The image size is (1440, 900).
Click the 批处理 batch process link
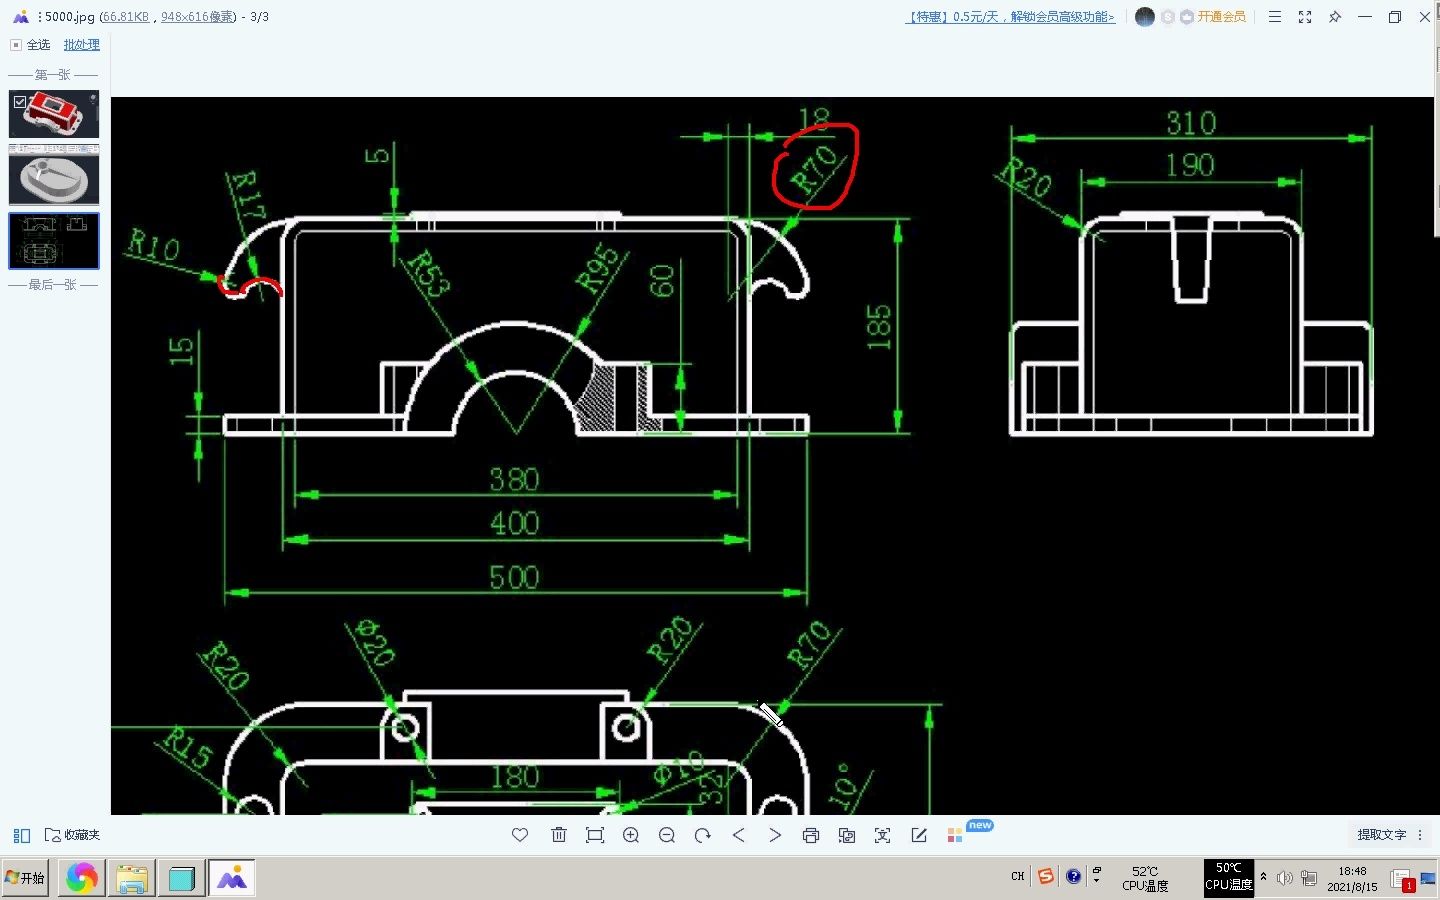coord(81,45)
